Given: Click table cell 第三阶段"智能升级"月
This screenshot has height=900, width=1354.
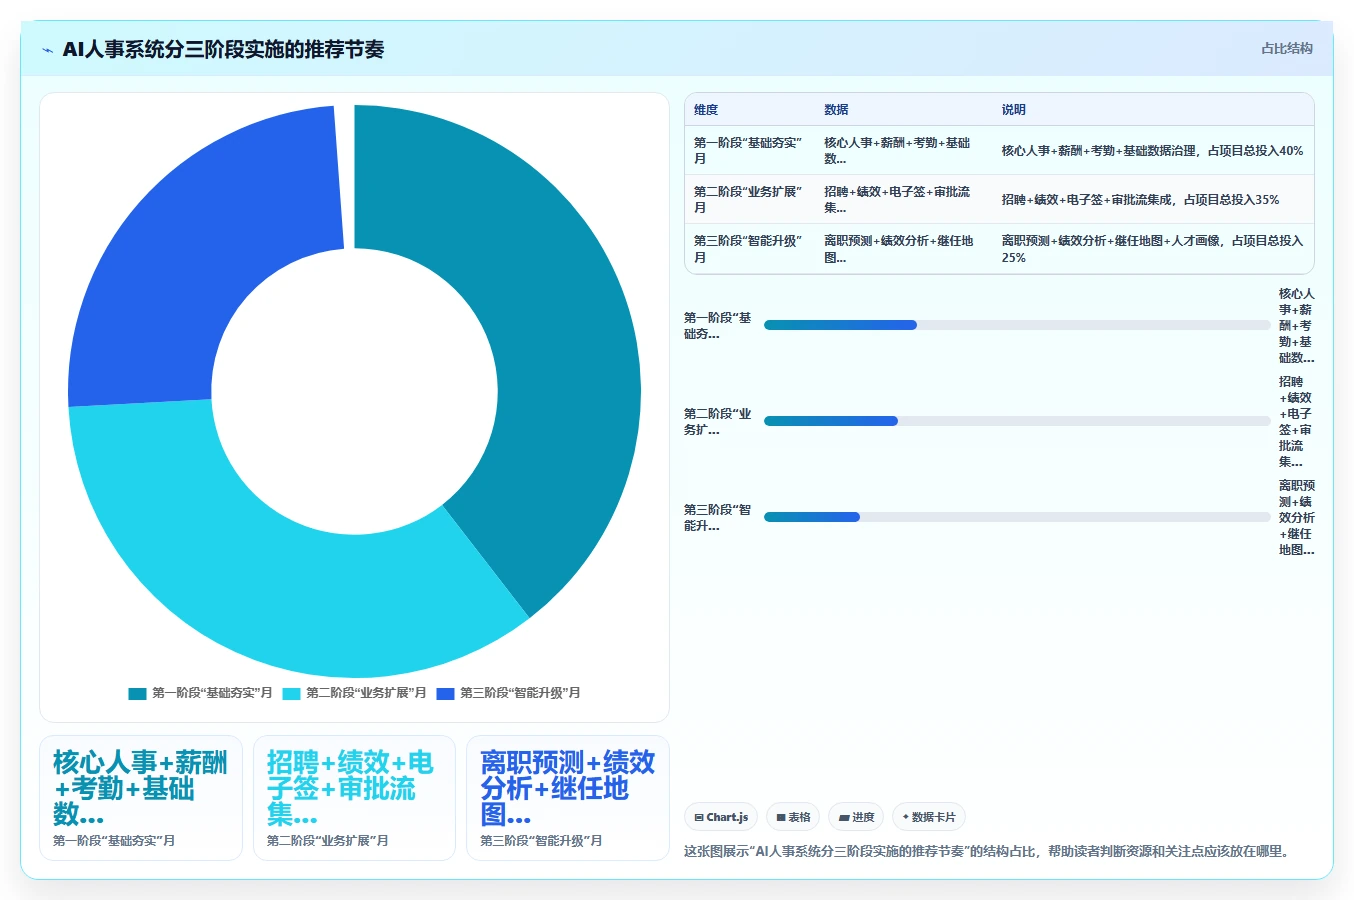Looking at the screenshot, I should [x=749, y=249].
